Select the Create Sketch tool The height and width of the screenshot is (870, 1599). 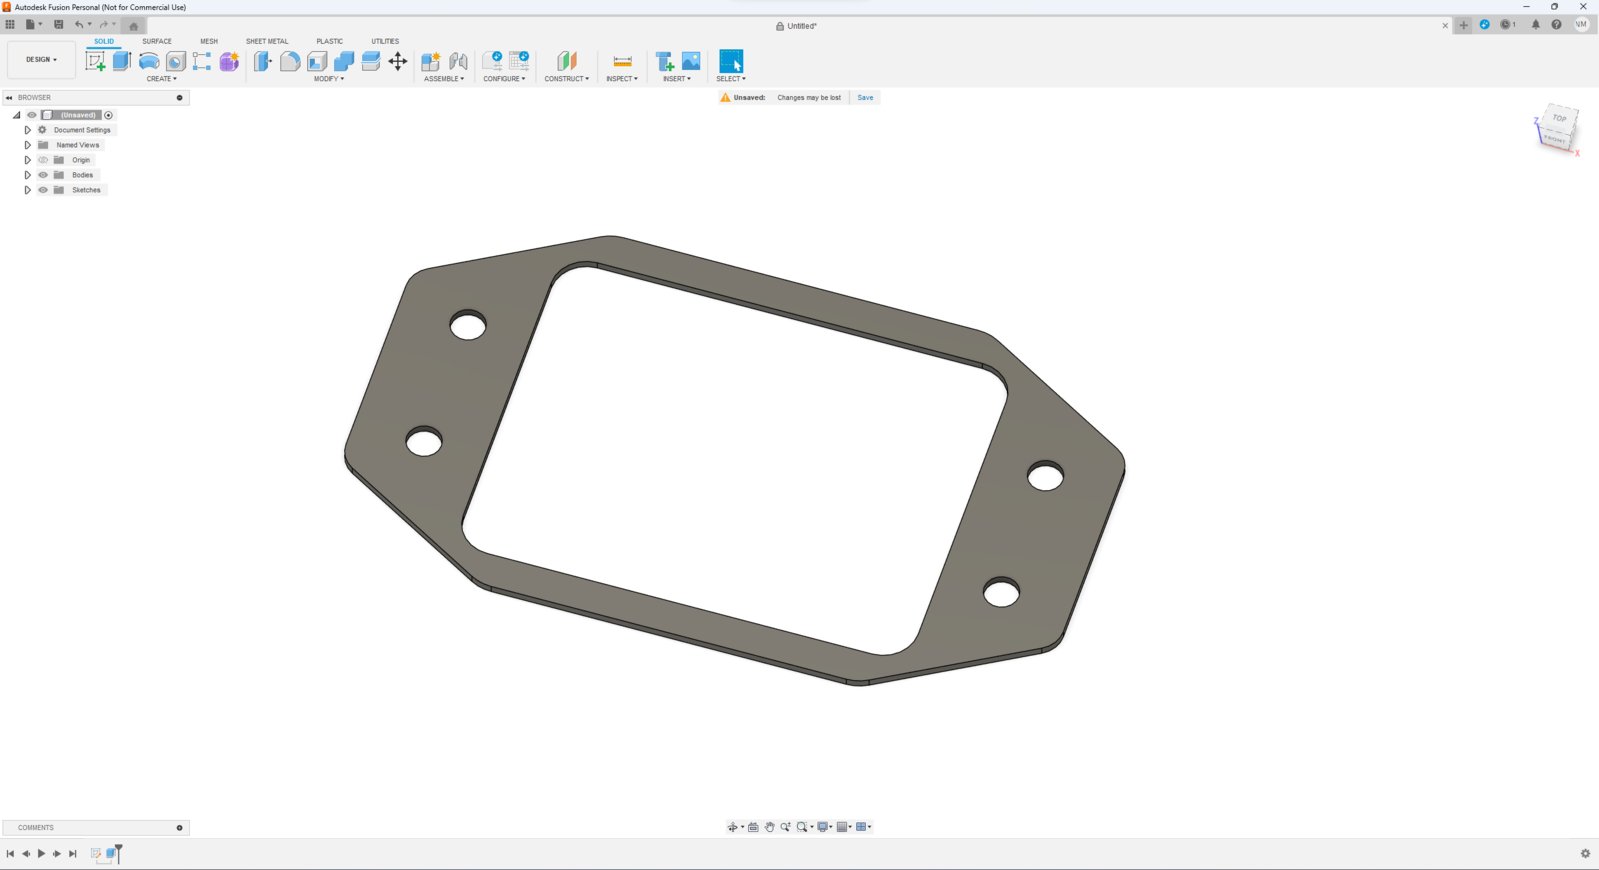pyautogui.click(x=95, y=61)
